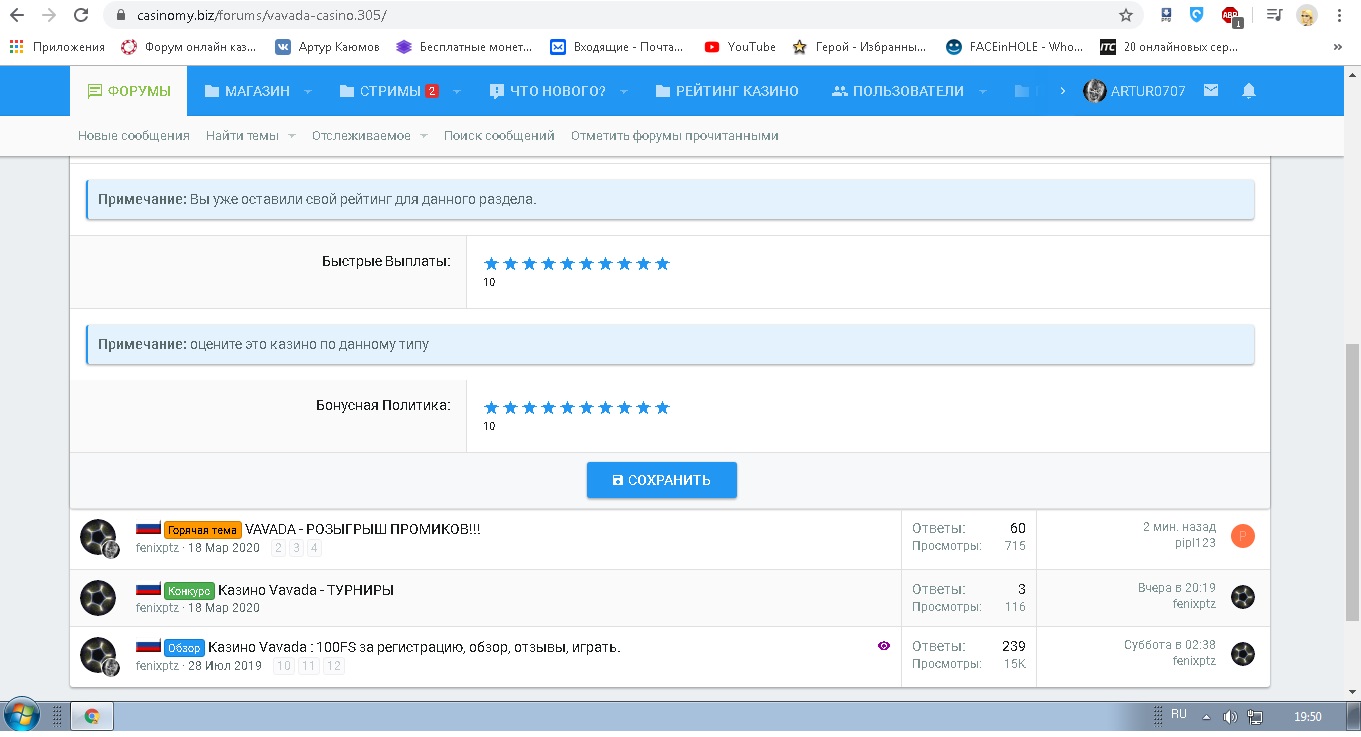Go to page 10 of the 100FS thread
The width and height of the screenshot is (1361, 737).
(284, 666)
